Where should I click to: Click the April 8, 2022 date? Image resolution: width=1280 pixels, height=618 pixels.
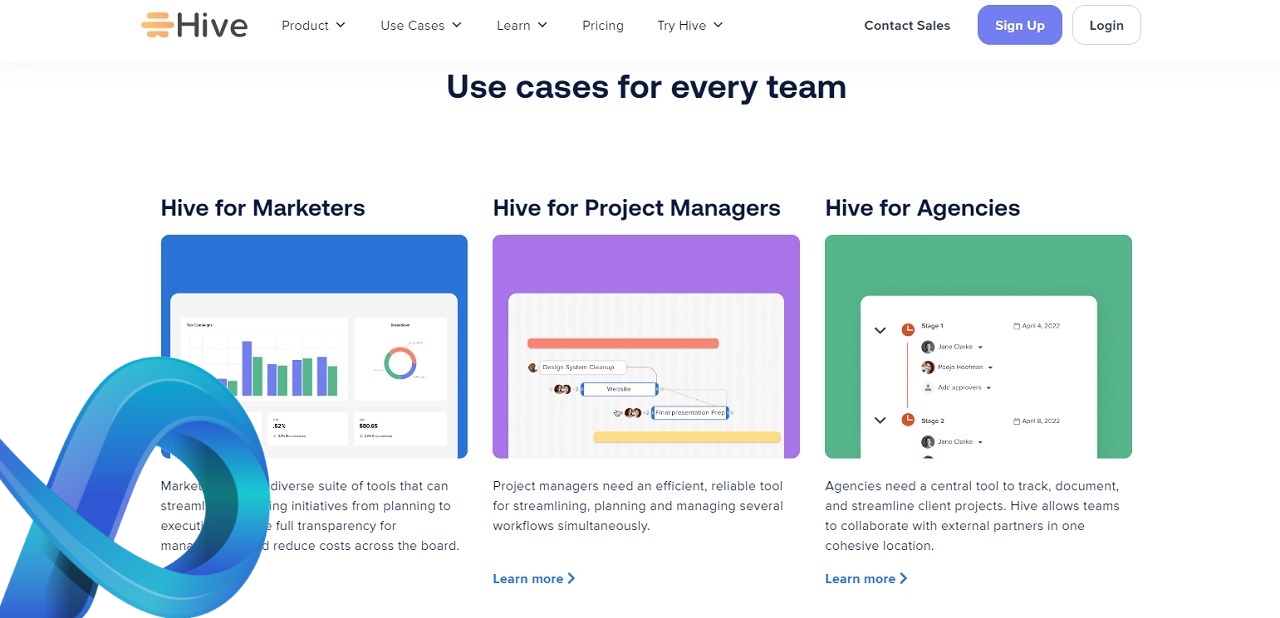click(1037, 421)
